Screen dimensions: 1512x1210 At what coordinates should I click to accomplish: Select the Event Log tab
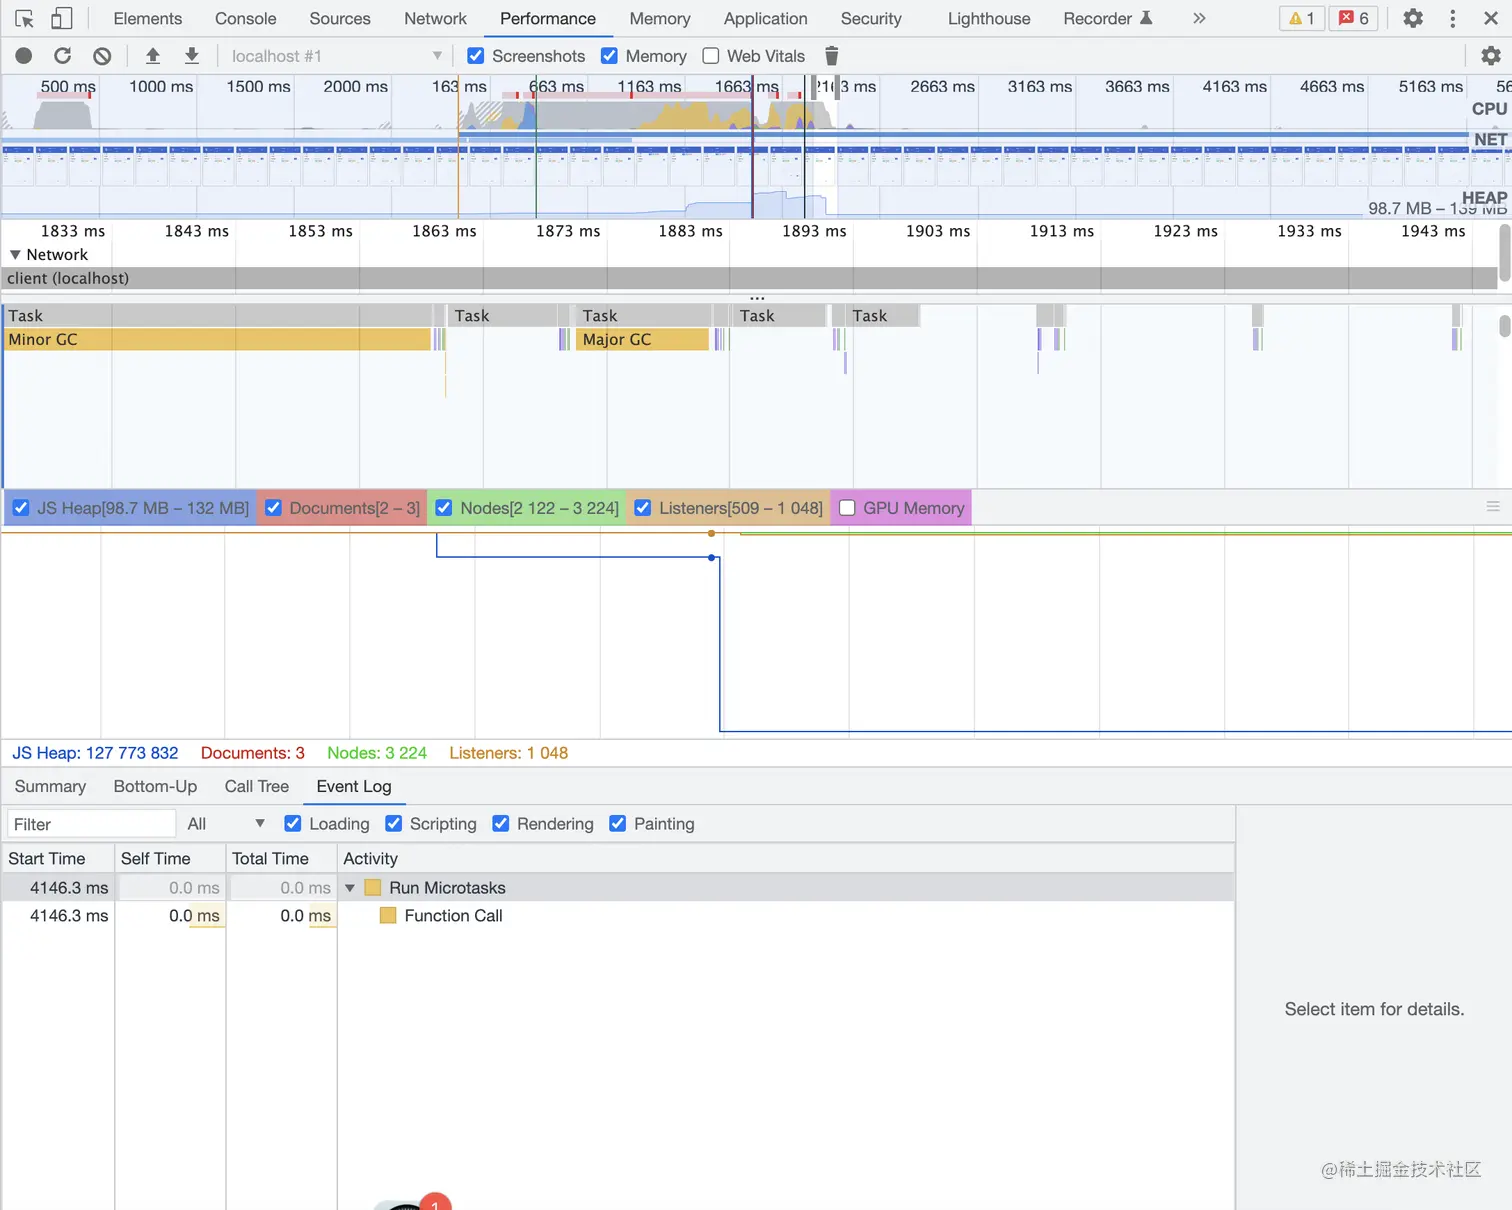(x=354, y=787)
